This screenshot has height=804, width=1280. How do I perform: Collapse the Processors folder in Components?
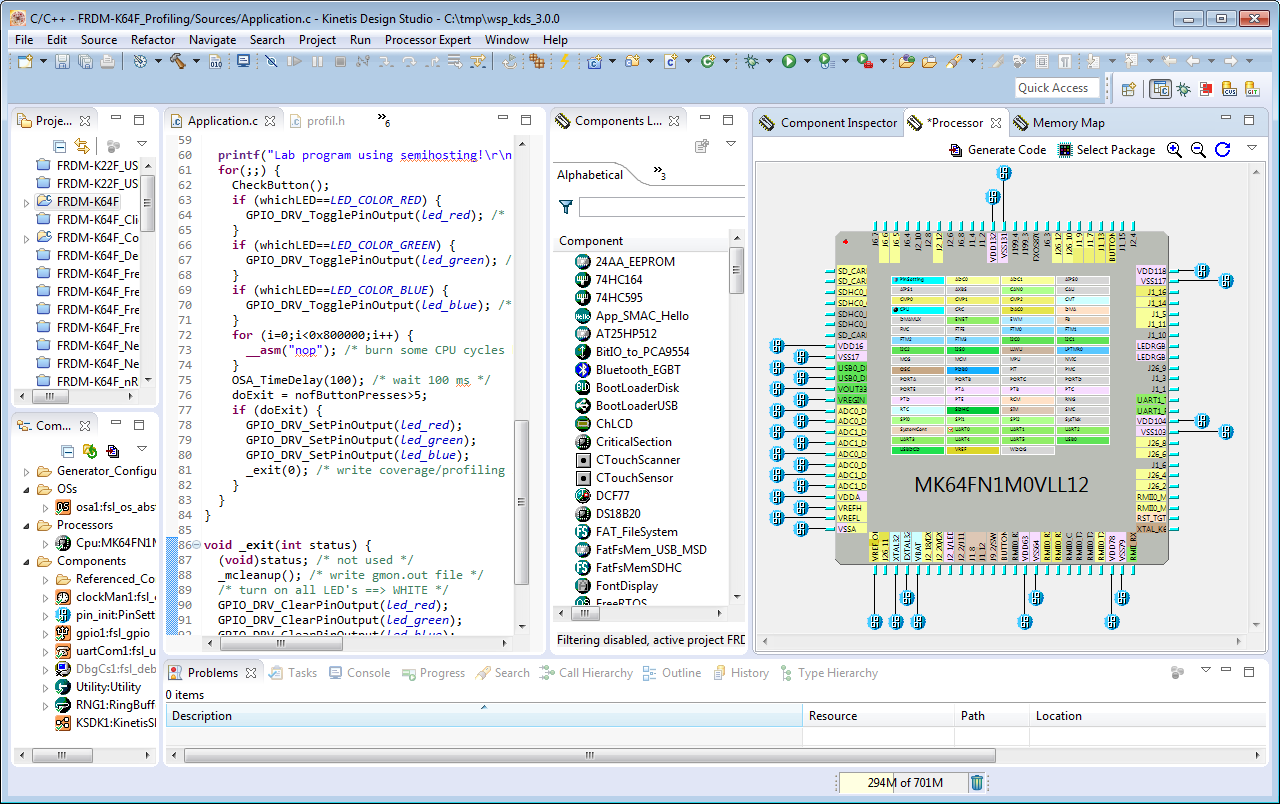[28, 525]
